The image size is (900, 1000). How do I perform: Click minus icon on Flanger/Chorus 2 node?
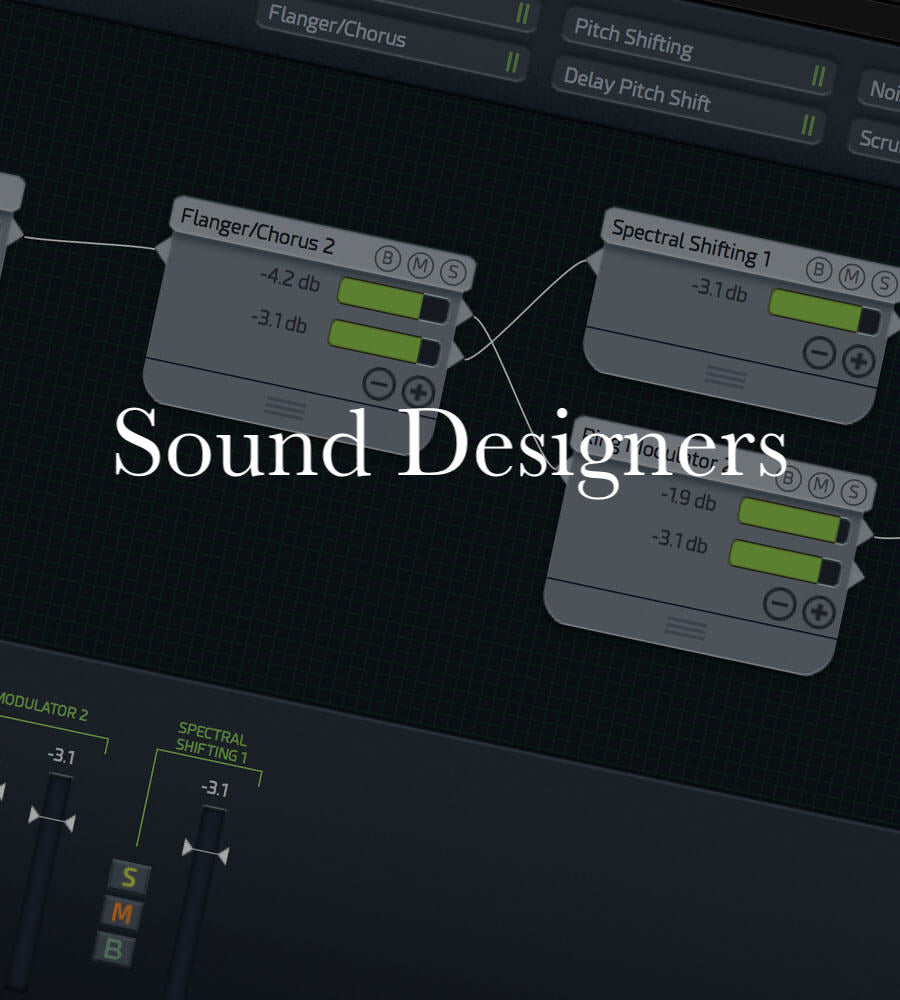[378, 383]
